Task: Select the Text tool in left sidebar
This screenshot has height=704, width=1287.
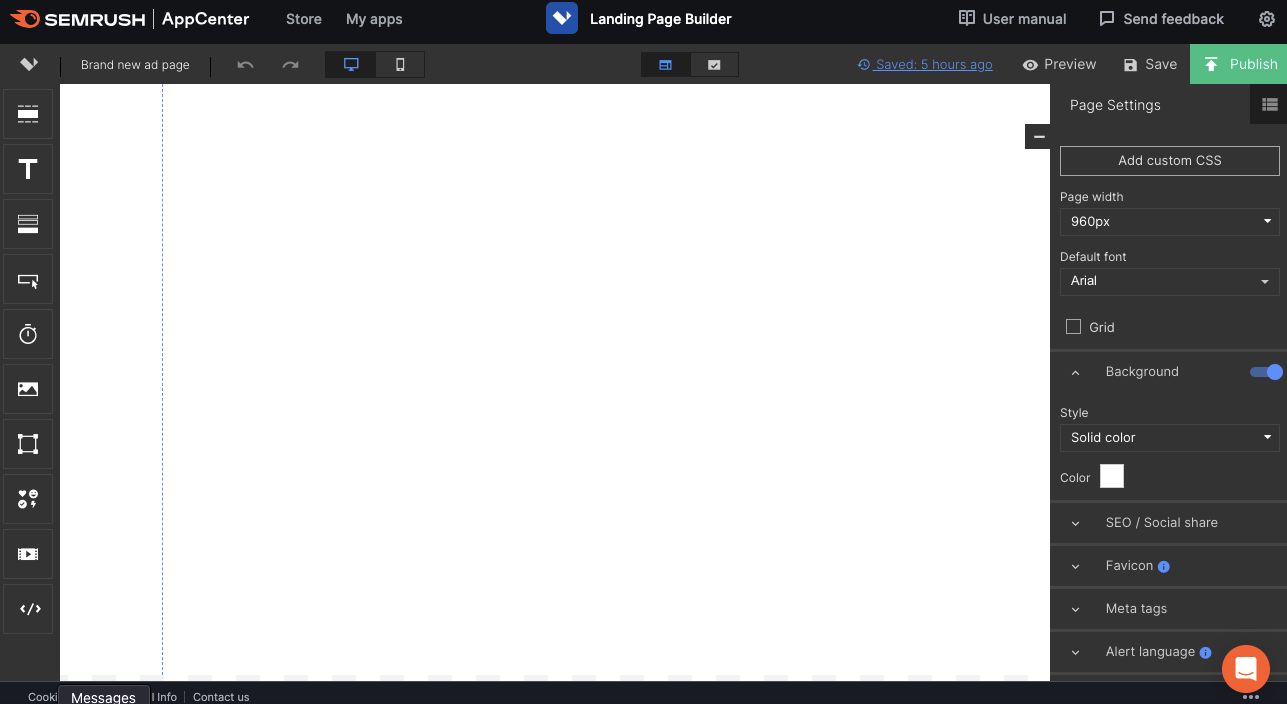Action: point(28,169)
